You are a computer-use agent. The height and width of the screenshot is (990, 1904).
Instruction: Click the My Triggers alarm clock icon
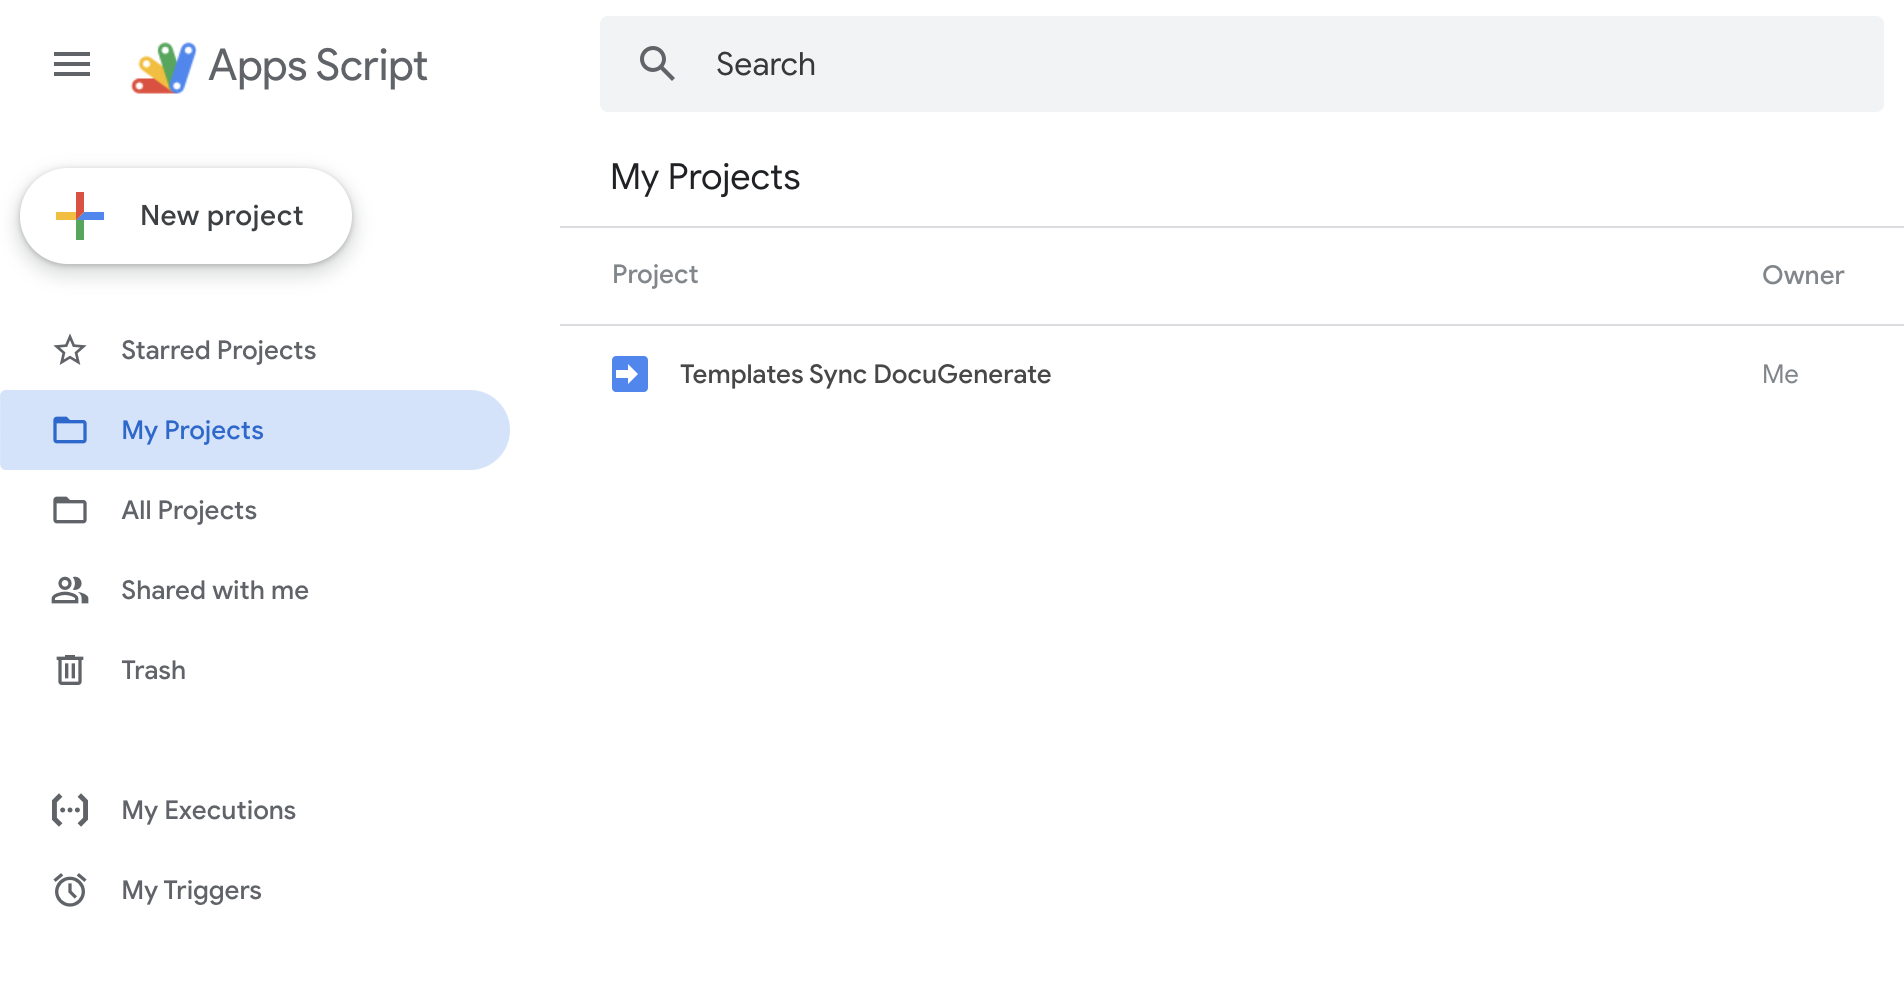(x=70, y=890)
